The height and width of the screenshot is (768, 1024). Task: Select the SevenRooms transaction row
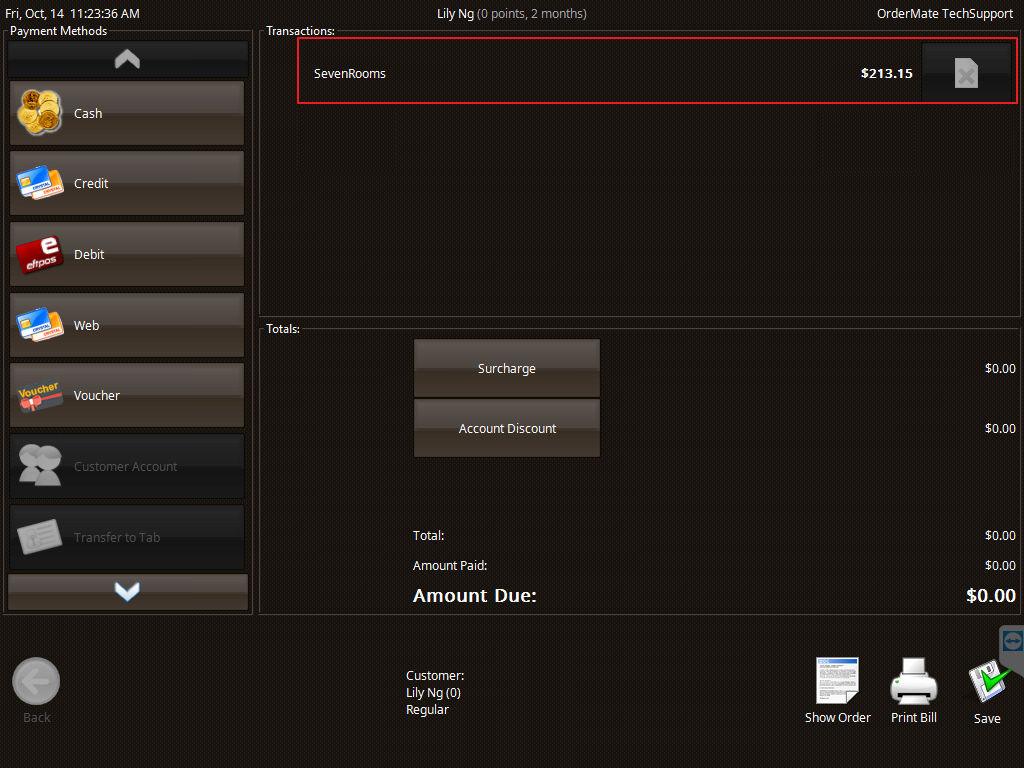tap(600, 72)
